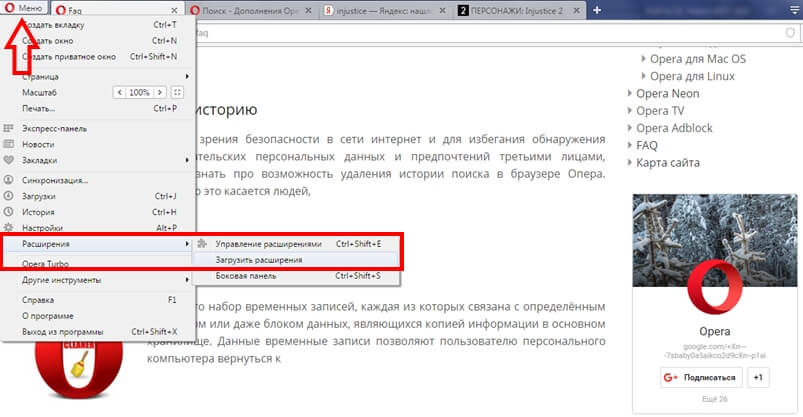This screenshot has height=417, width=803.
Task: Open a new tab with plus button
Action: 597,10
